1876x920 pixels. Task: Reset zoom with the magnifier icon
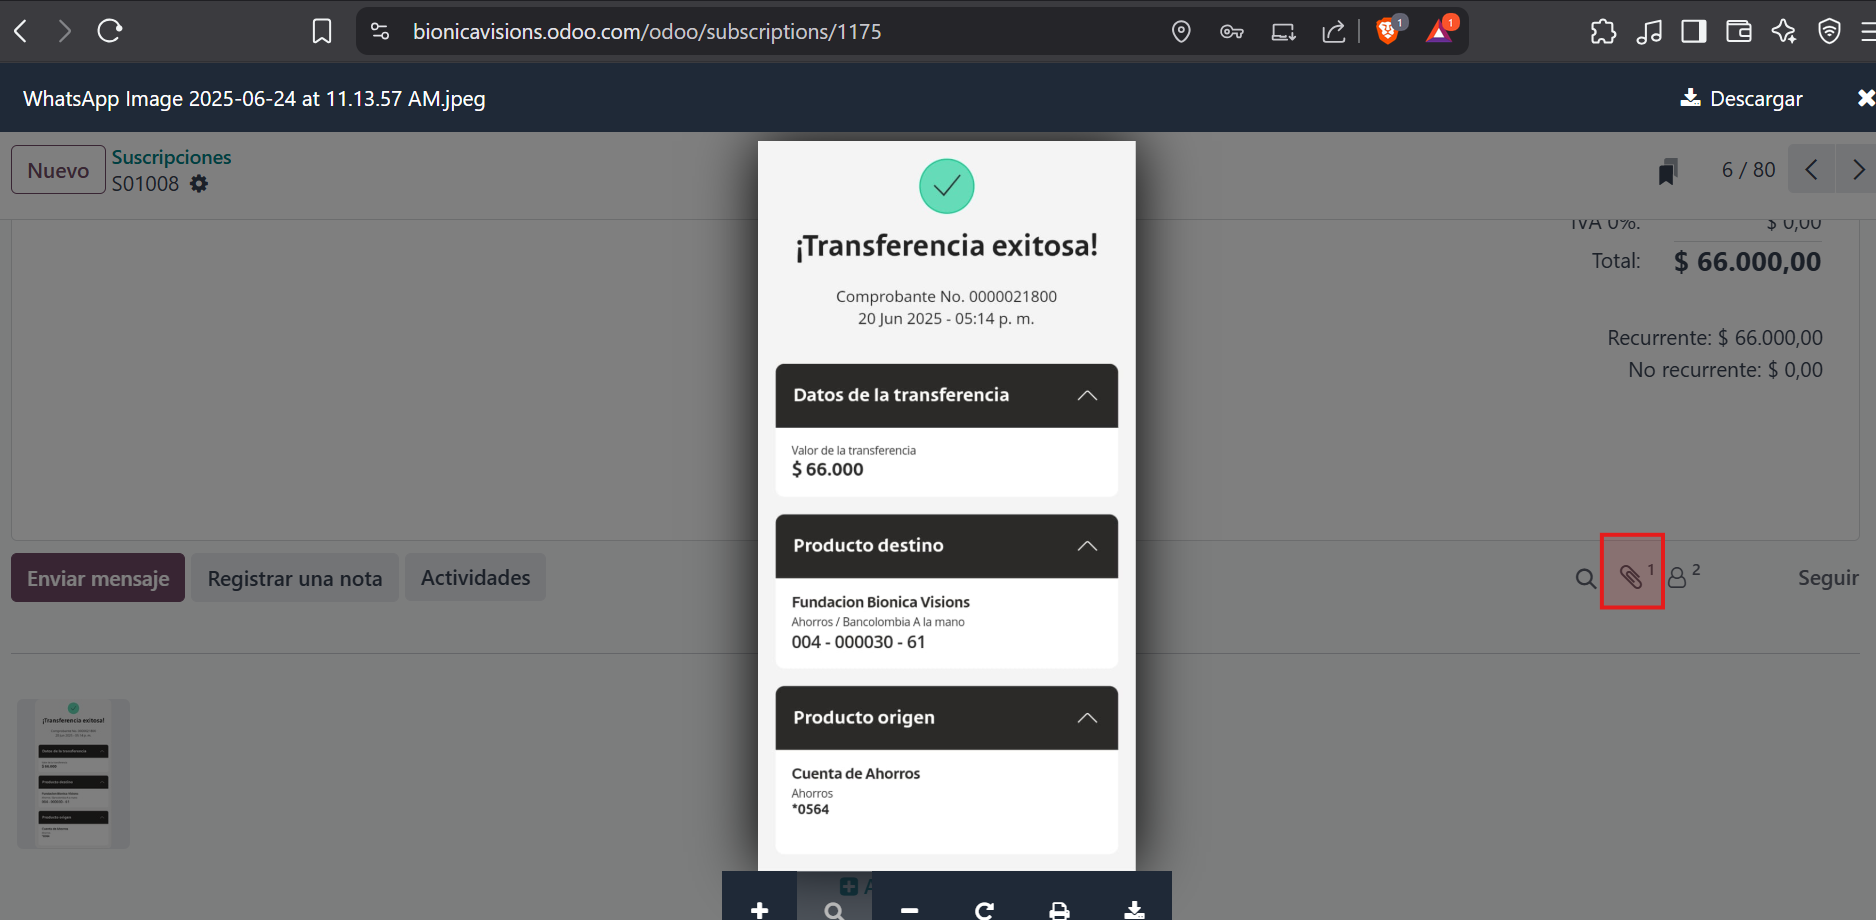click(834, 909)
